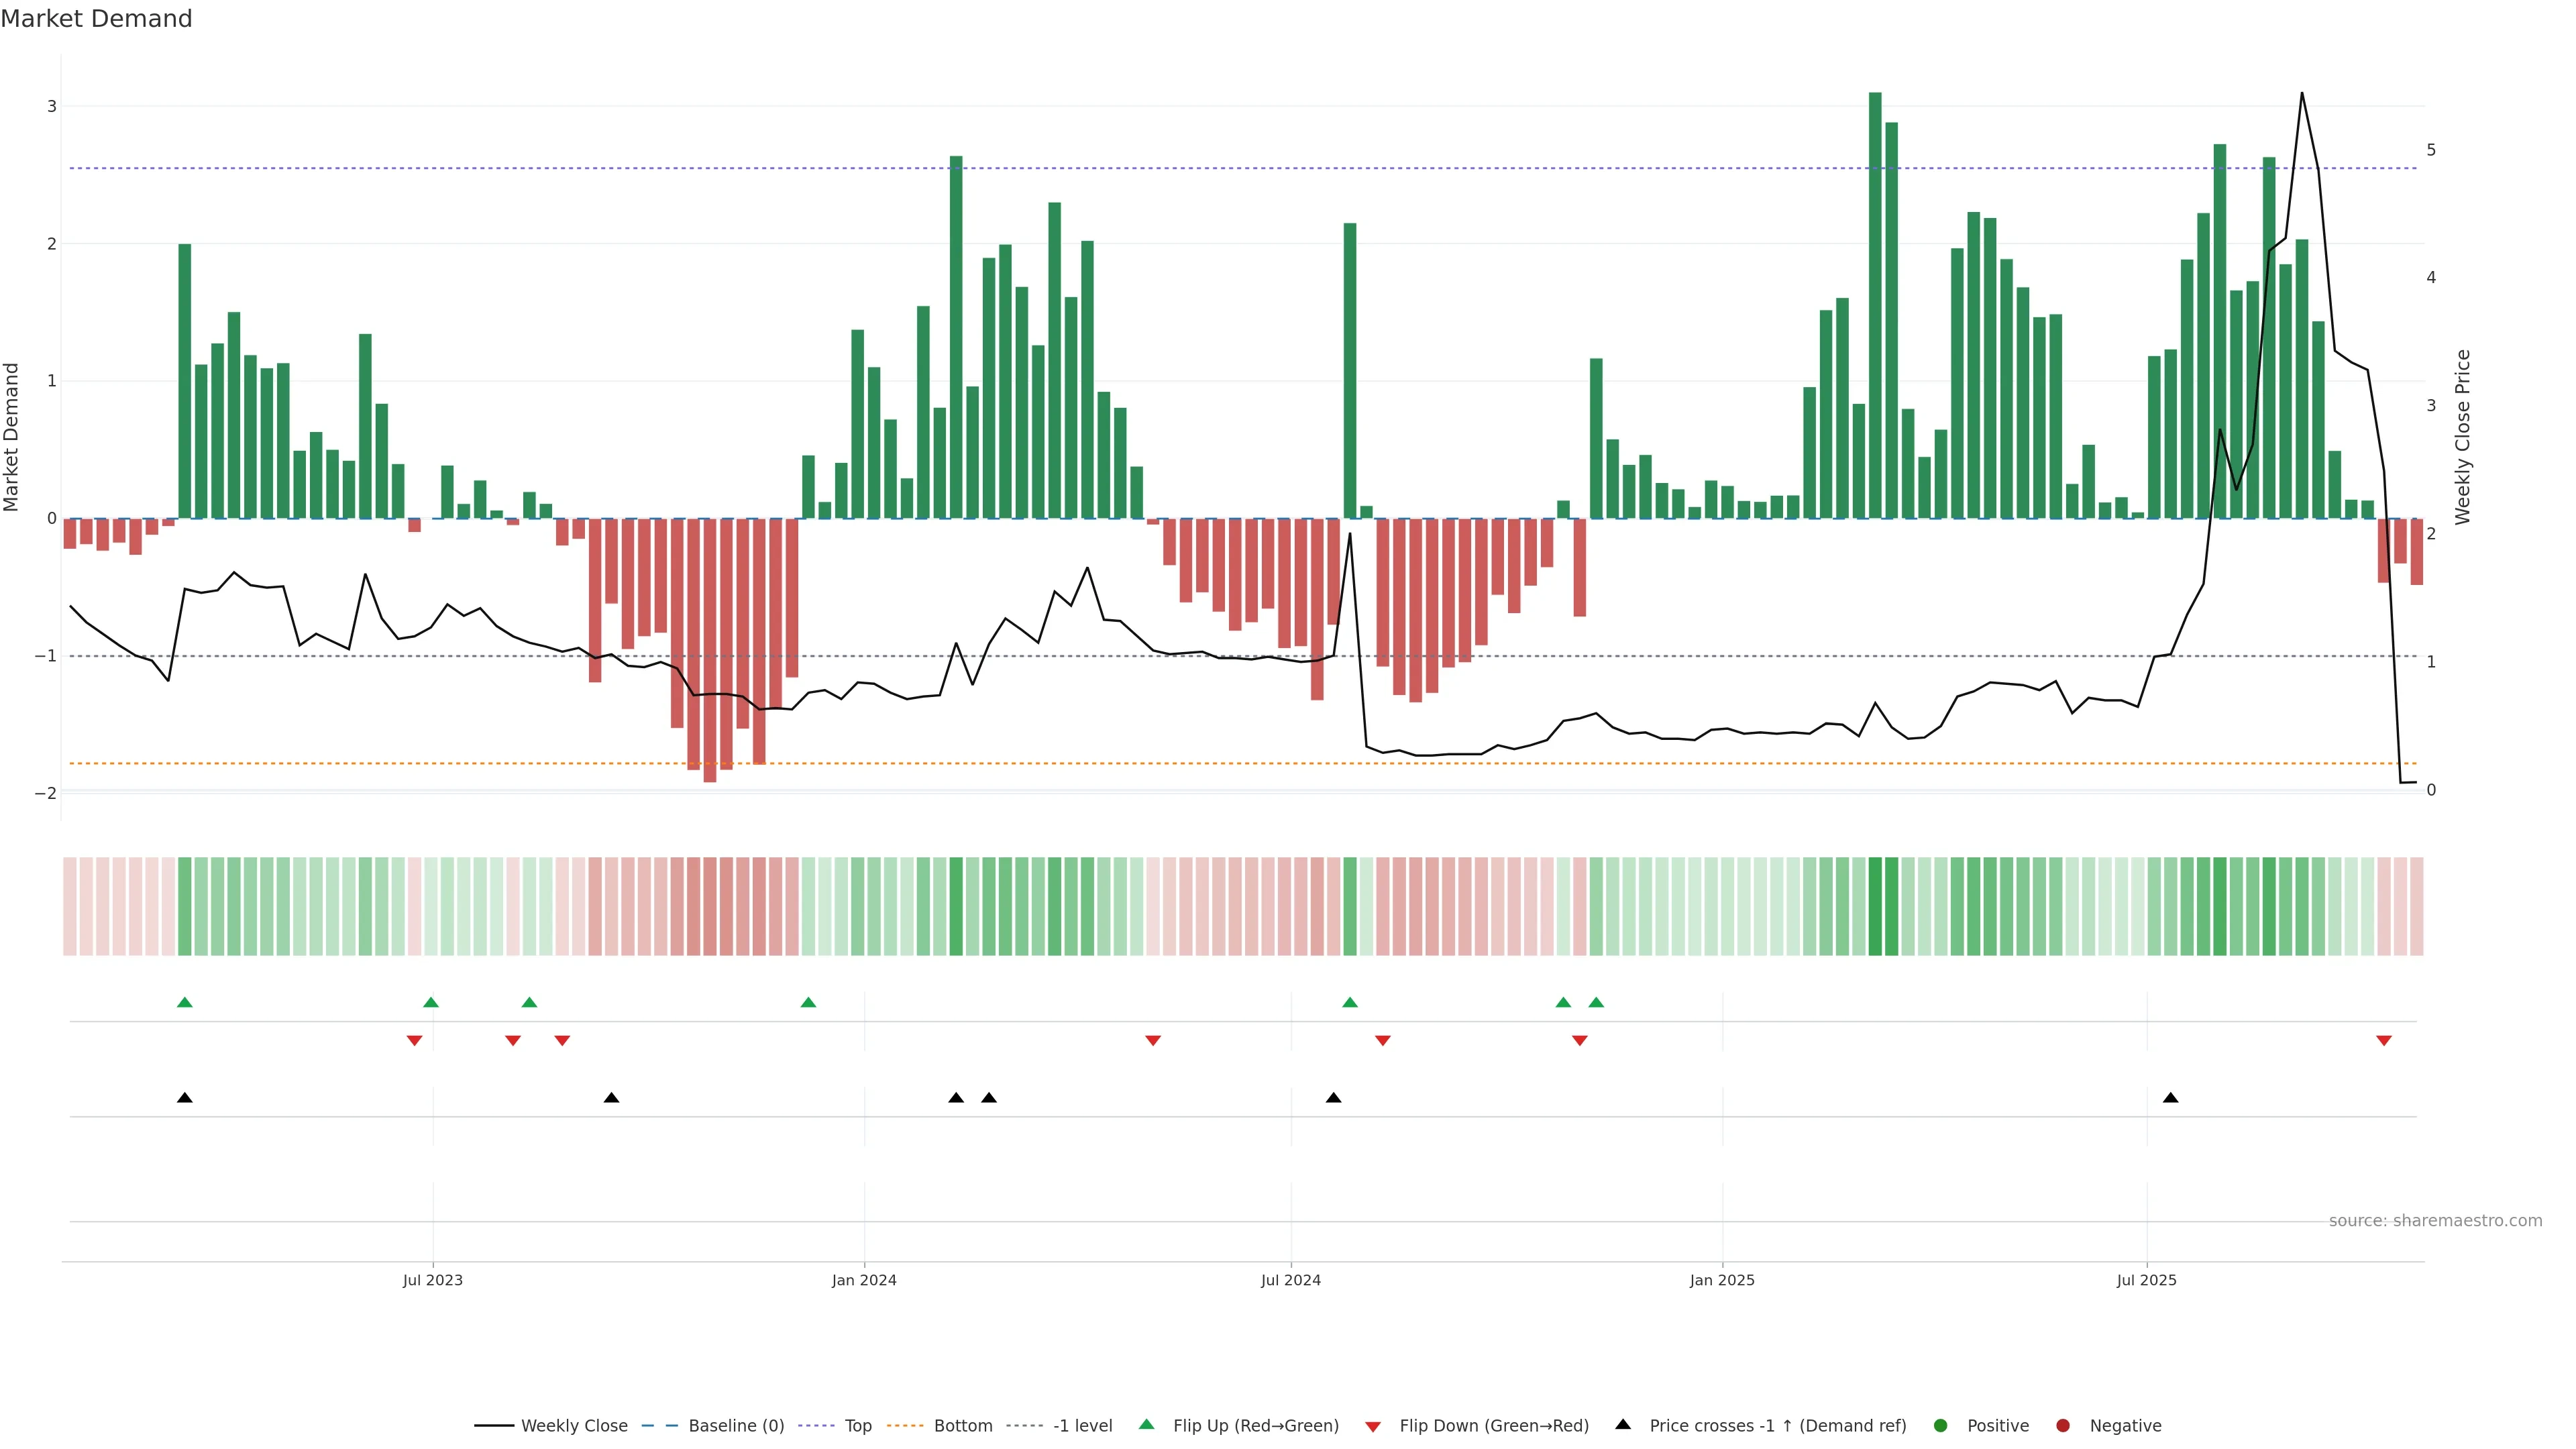Click the dark red Negative legend circle

pos(2062,1426)
